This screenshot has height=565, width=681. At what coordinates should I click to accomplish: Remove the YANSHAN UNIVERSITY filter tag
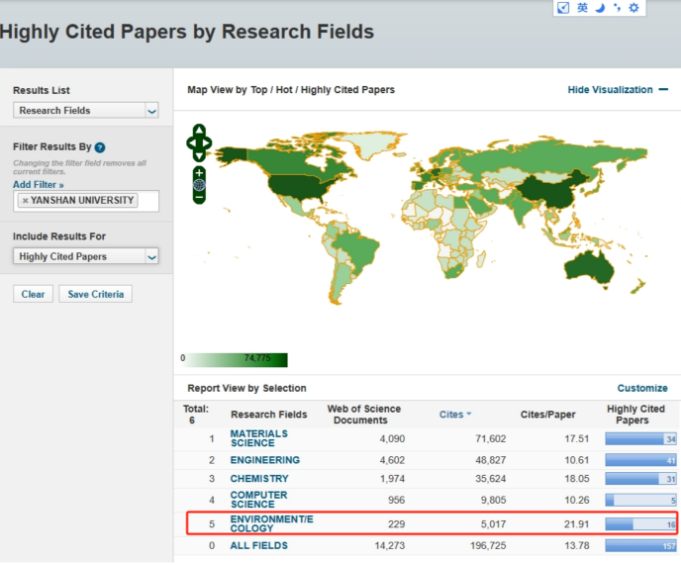(25, 201)
